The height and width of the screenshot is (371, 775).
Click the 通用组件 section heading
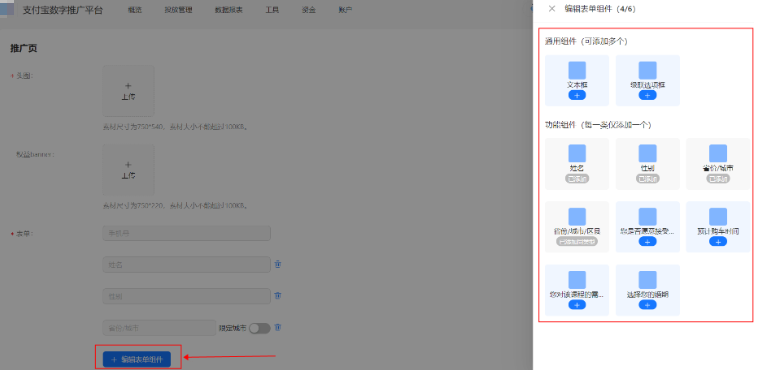tap(587, 41)
